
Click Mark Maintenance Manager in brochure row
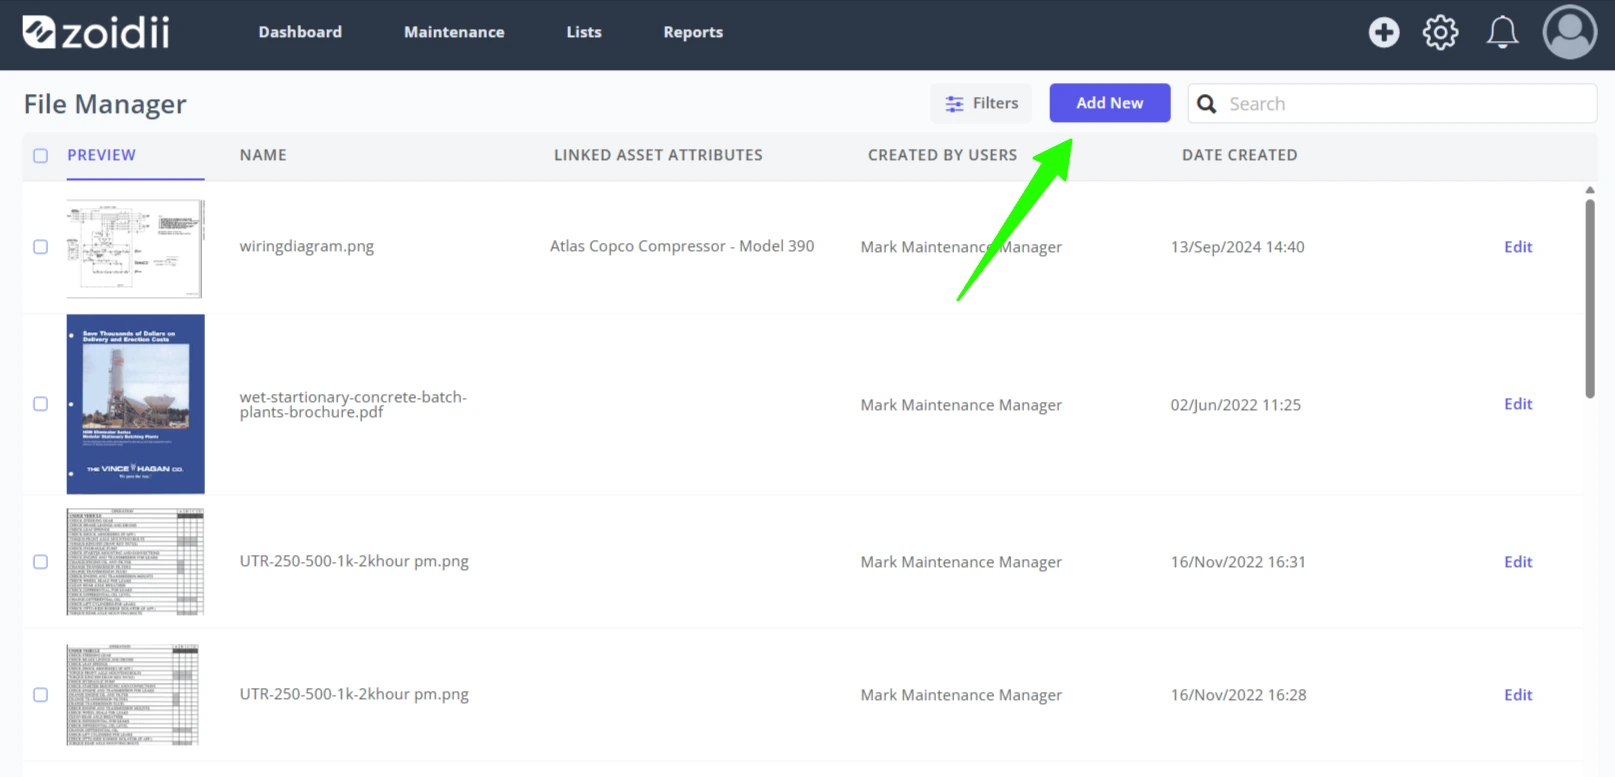pyautogui.click(x=961, y=405)
